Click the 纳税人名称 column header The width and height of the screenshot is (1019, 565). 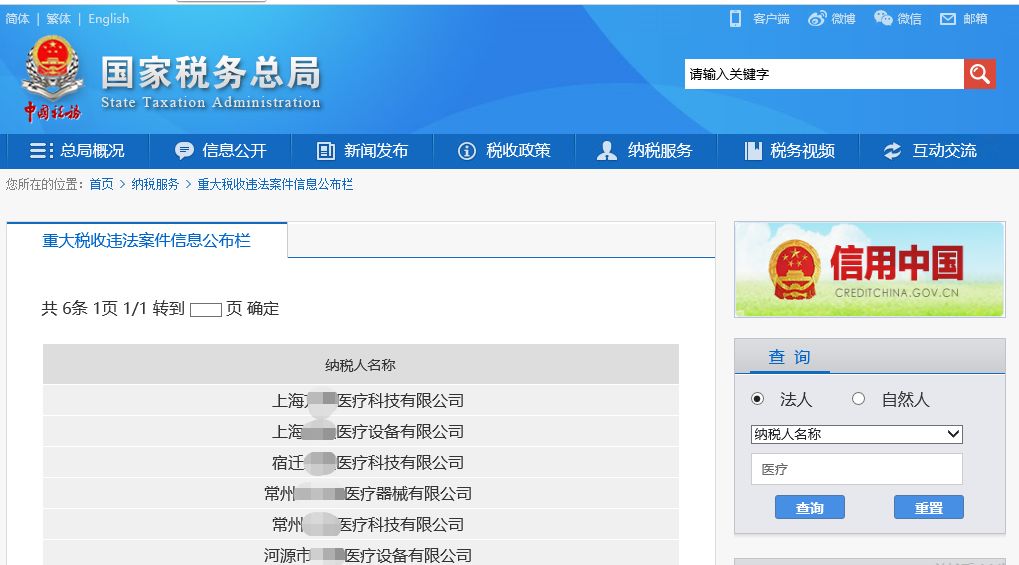(361, 365)
